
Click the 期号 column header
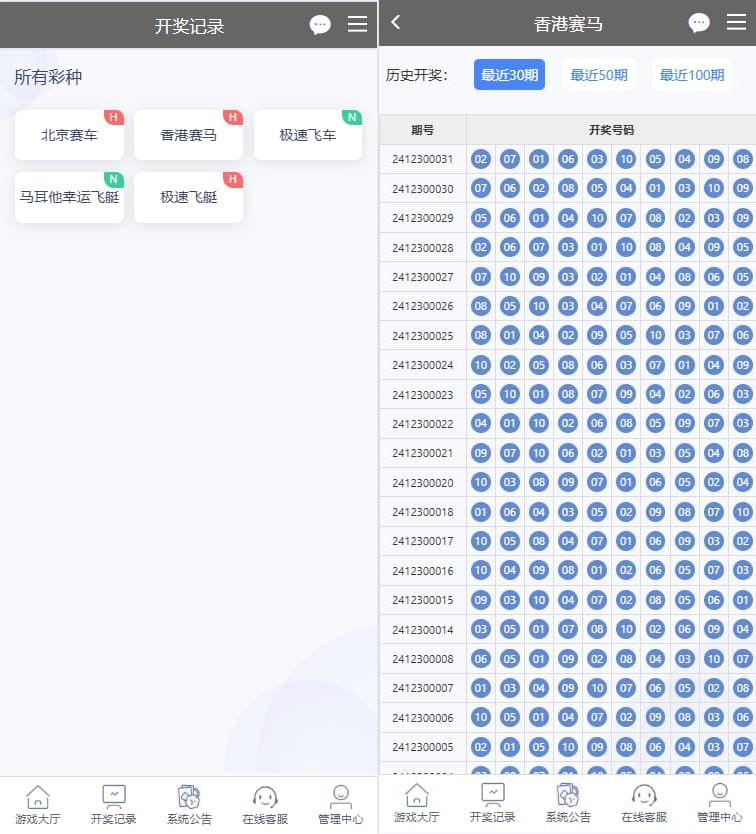[x=423, y=130]
